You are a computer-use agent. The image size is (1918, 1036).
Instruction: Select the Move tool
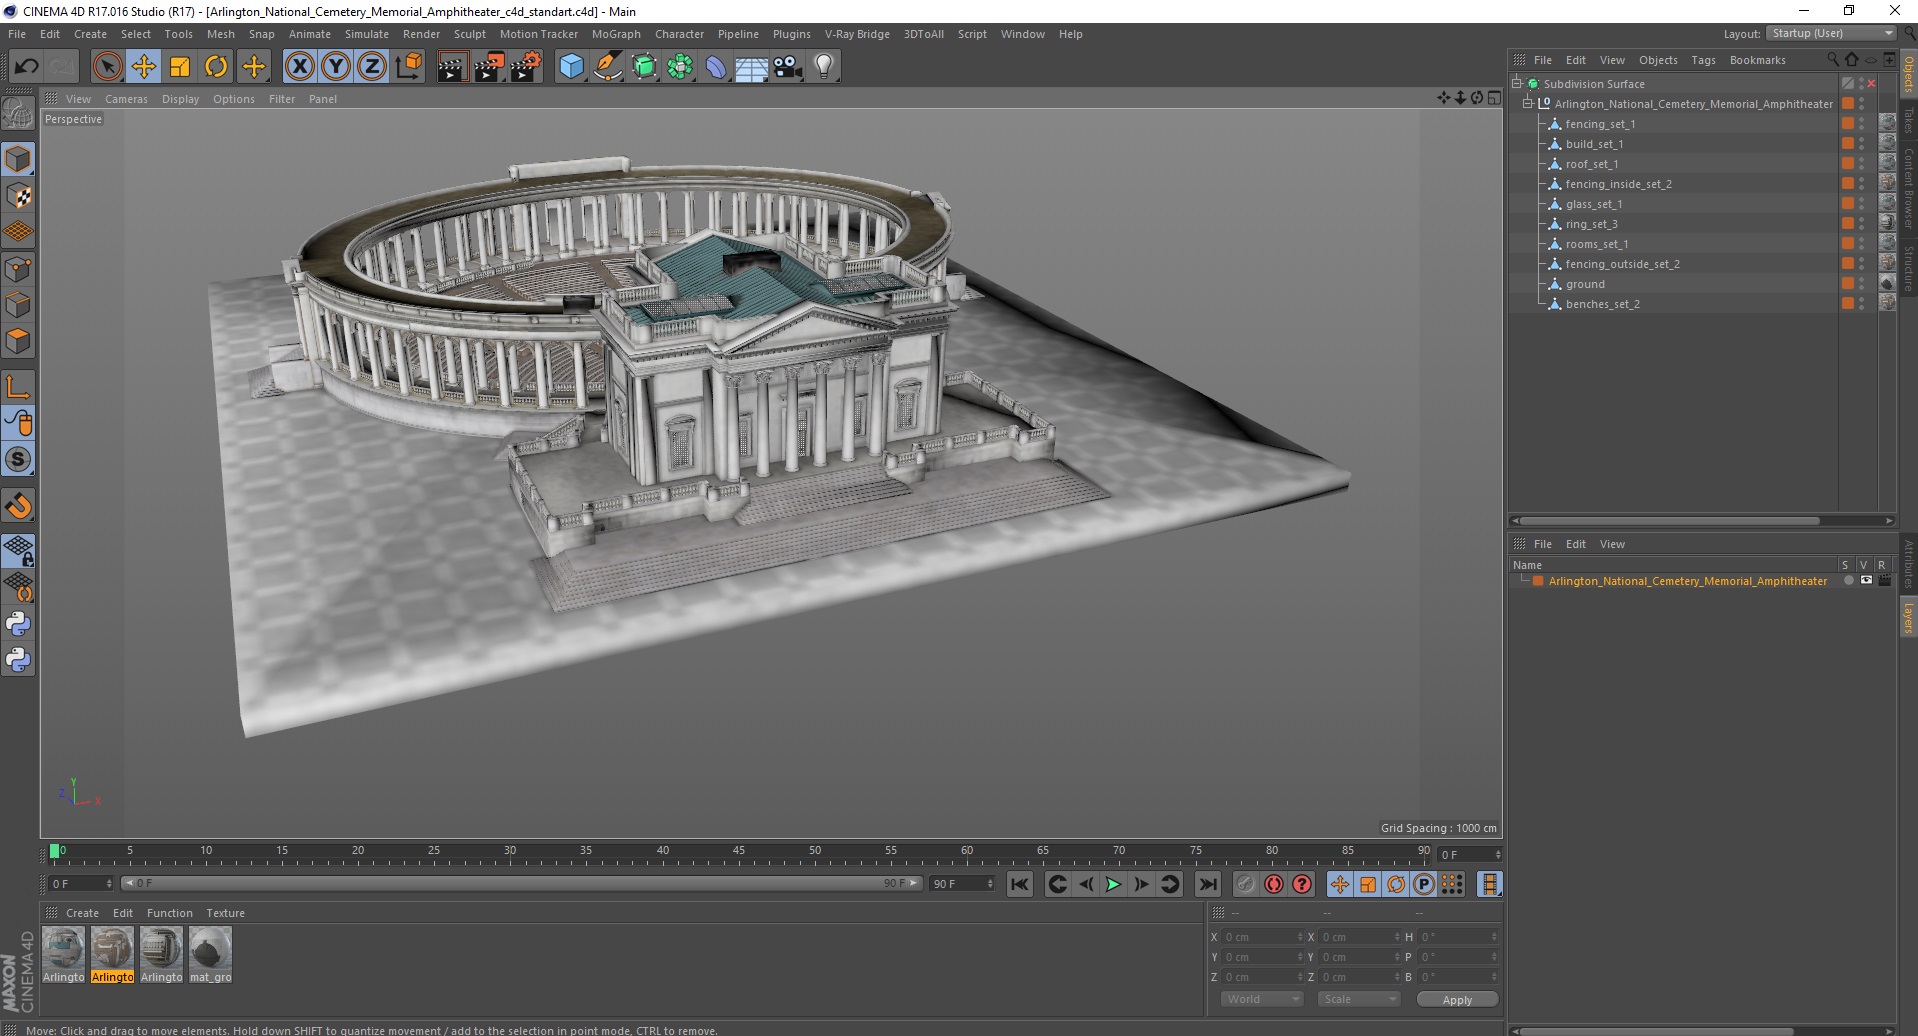pos(144,67)
